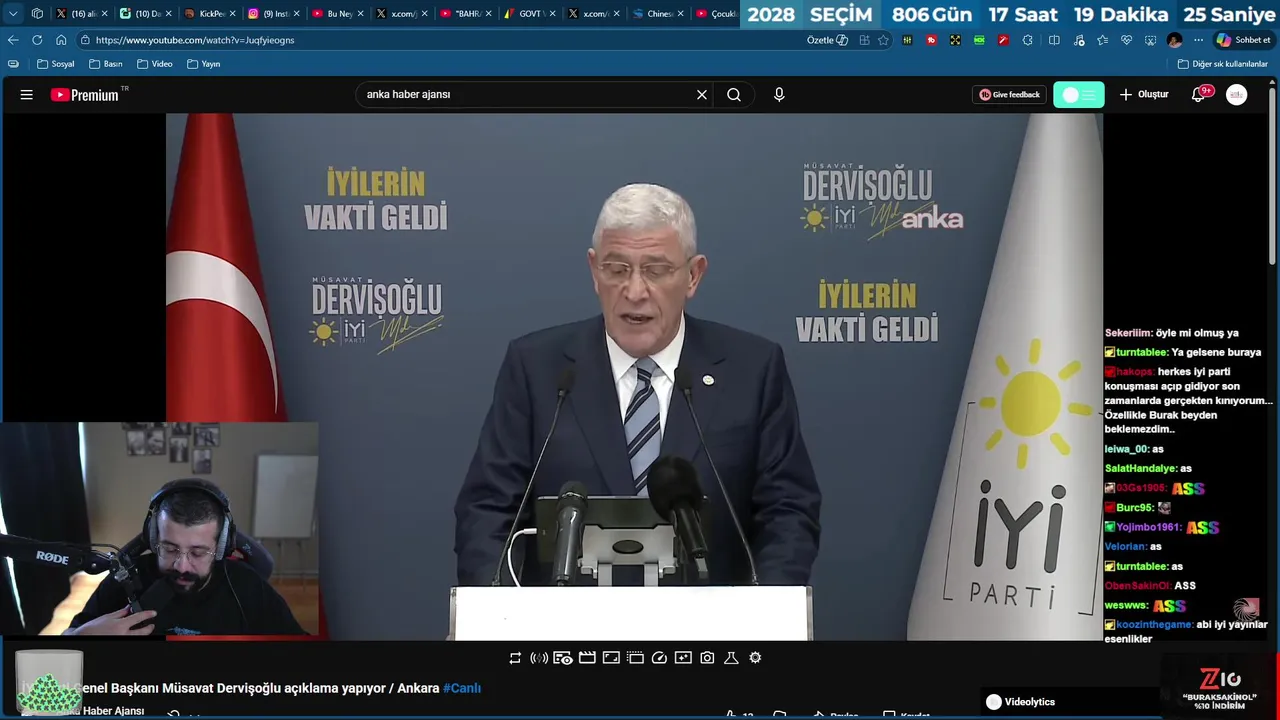
Task: Take video screenshot with camera icon
Action: [707, 658]
